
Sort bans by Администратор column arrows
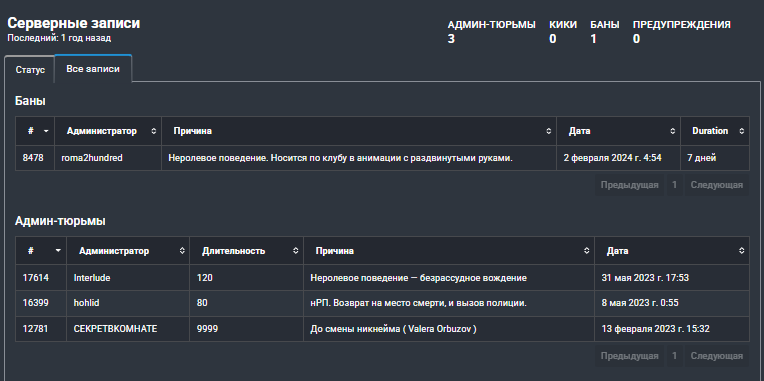154,131
